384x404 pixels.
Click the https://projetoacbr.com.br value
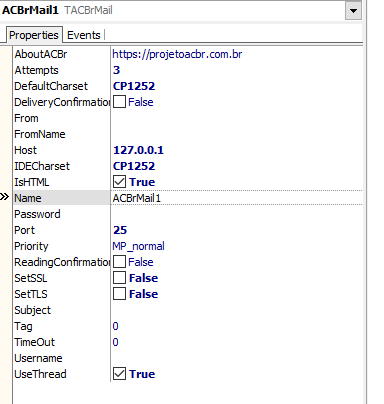pos(177,54)
